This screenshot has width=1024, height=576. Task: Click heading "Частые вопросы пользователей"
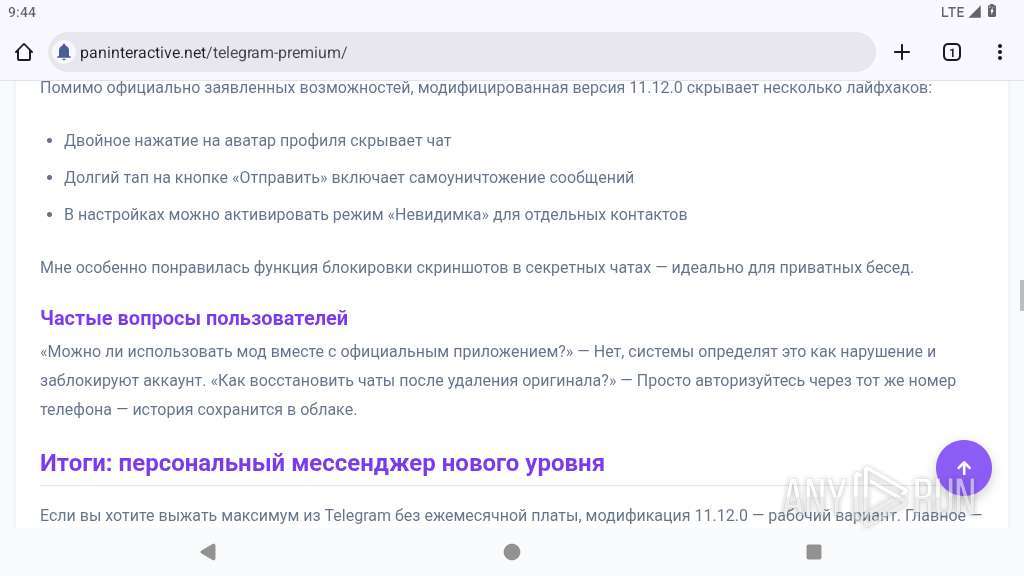coord(194,318)
